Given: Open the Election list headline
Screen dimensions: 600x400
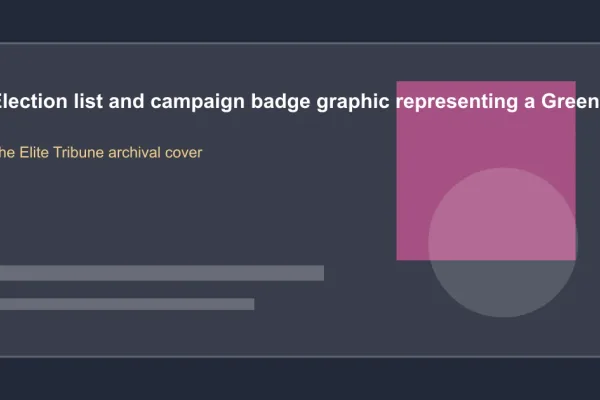Looking at the screenshot, I should (300, 102).
